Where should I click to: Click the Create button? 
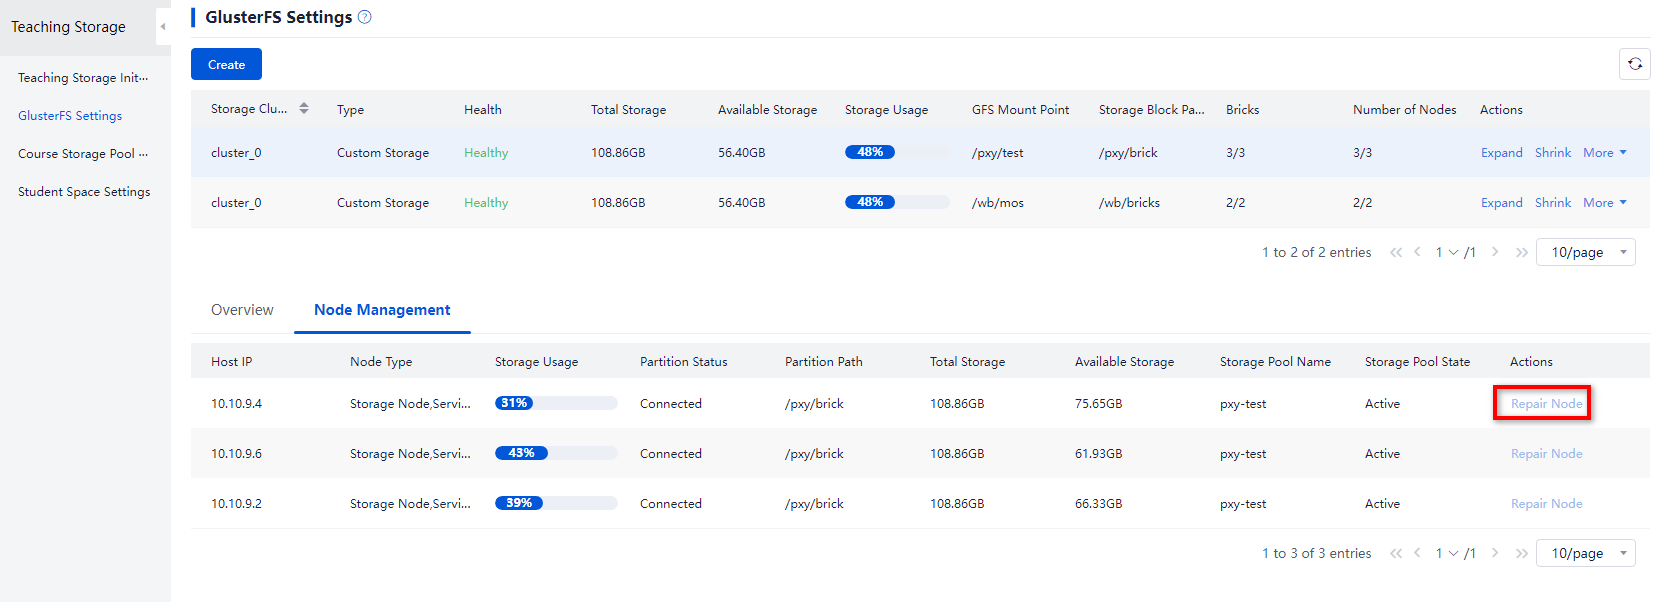226,64
